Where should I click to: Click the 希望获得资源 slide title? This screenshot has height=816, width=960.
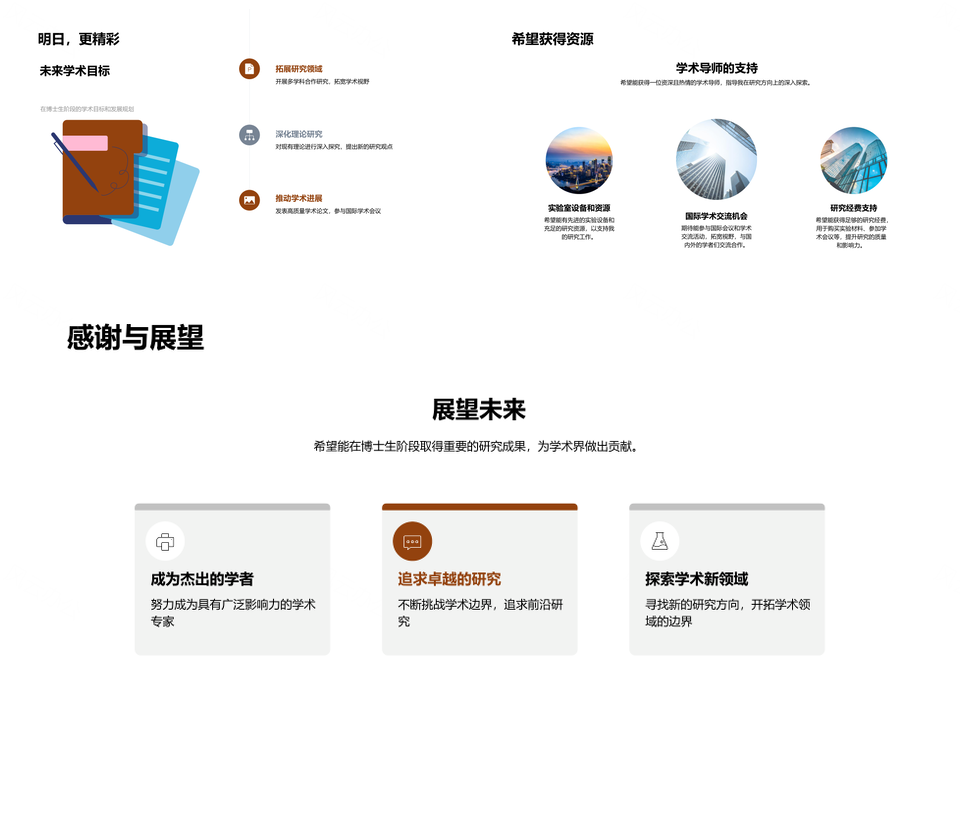click(552, 39)
